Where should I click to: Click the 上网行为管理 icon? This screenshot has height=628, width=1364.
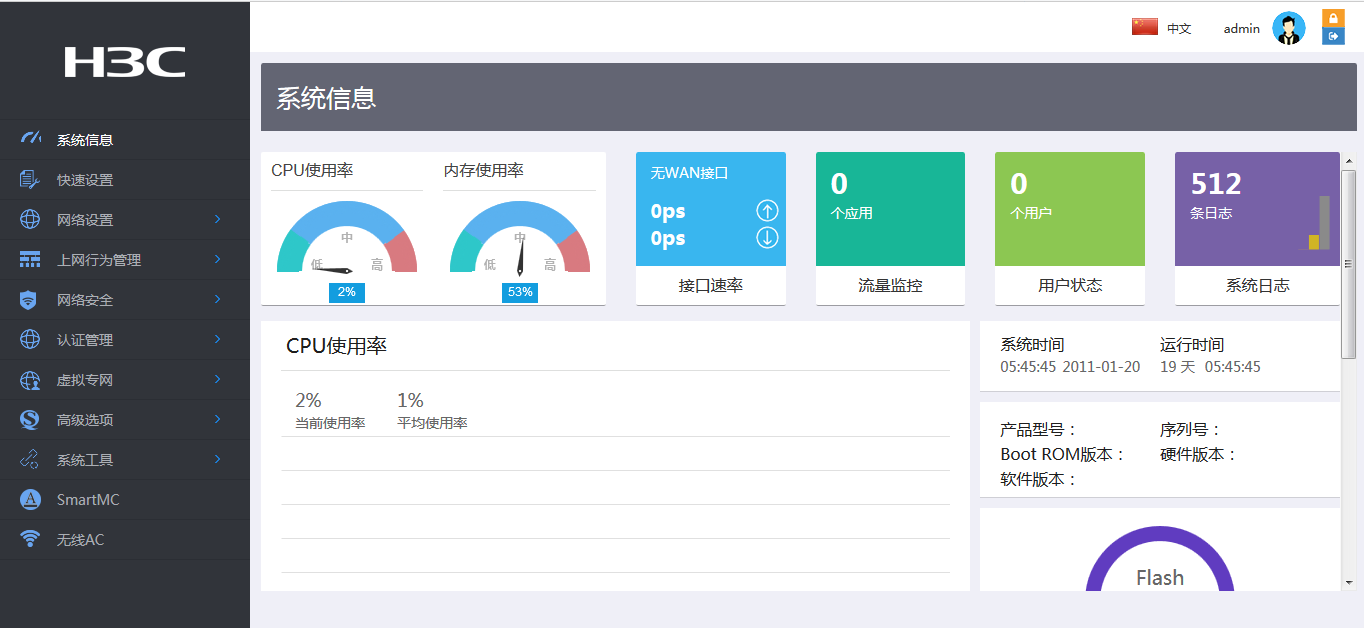pyautogui.click(x=30, y=259)
